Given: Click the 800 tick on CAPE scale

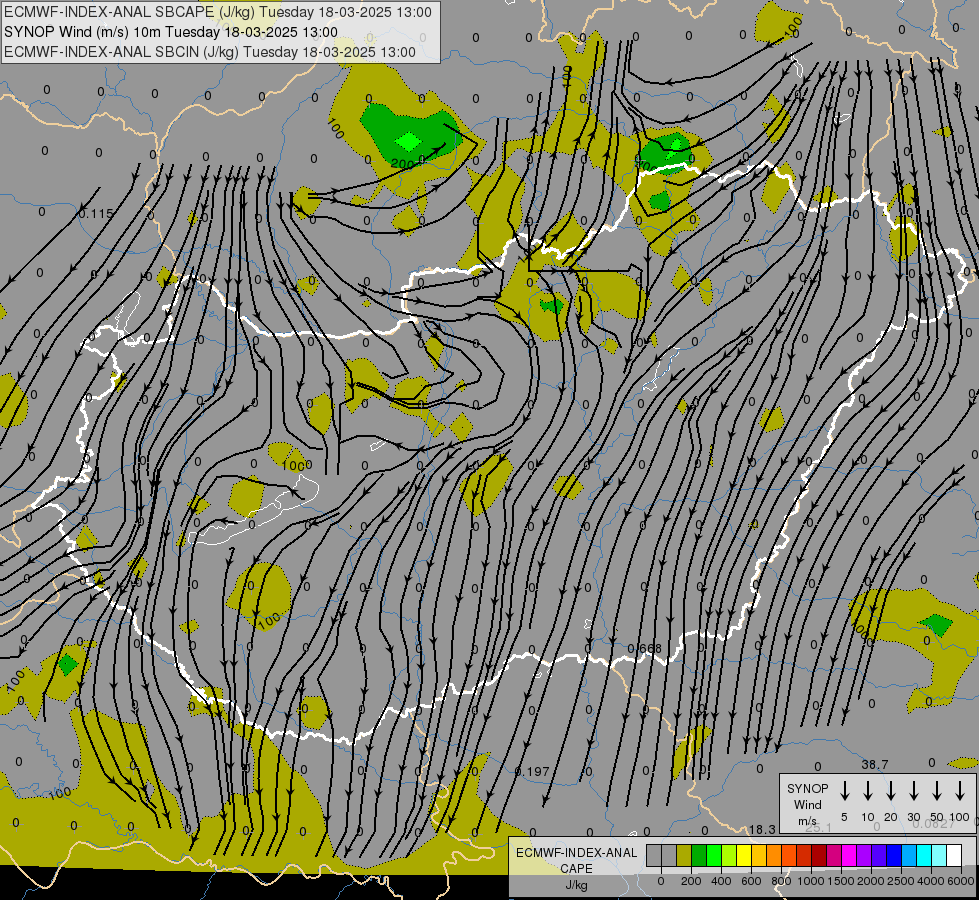Looking at the screenshot, I should (781, 881).
